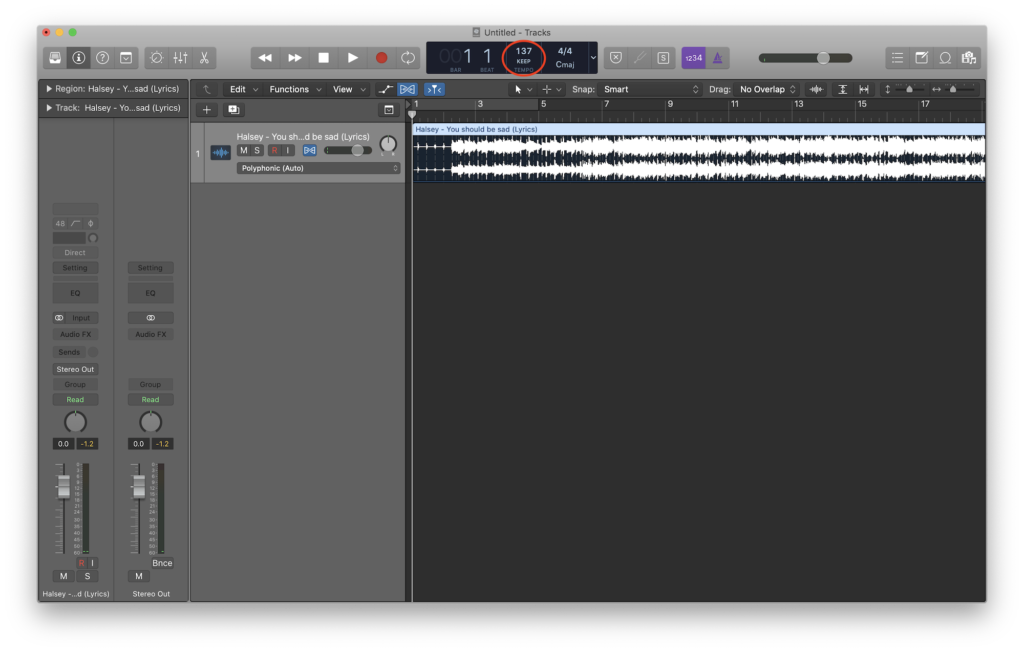Open the Mixer faders button
Screen dimensions: 1024x652
pos(180,58)
